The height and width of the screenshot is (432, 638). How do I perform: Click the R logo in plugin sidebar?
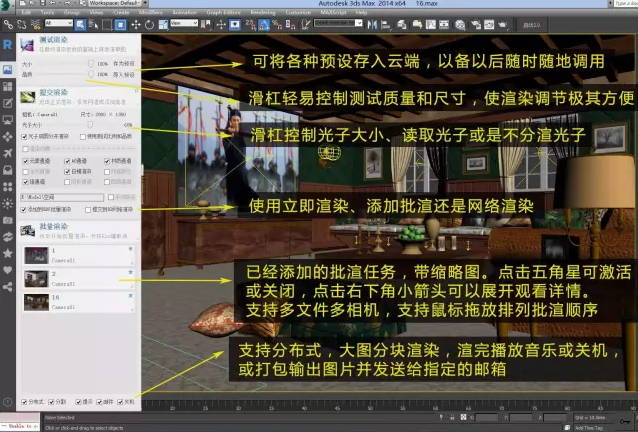[7, 44]
